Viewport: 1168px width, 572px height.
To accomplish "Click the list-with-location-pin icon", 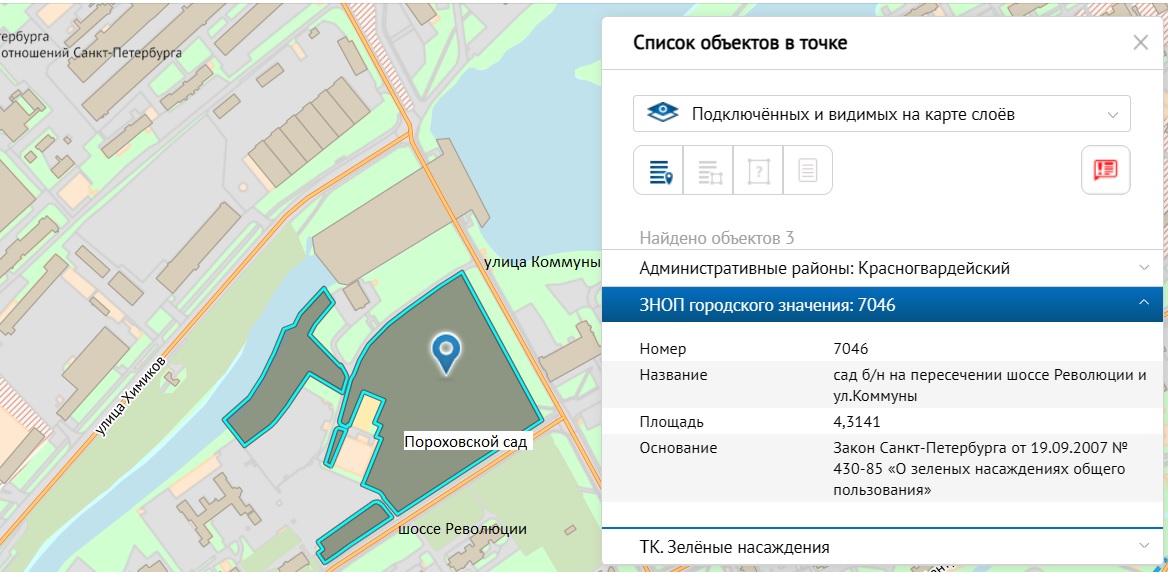I will point(659,170).
